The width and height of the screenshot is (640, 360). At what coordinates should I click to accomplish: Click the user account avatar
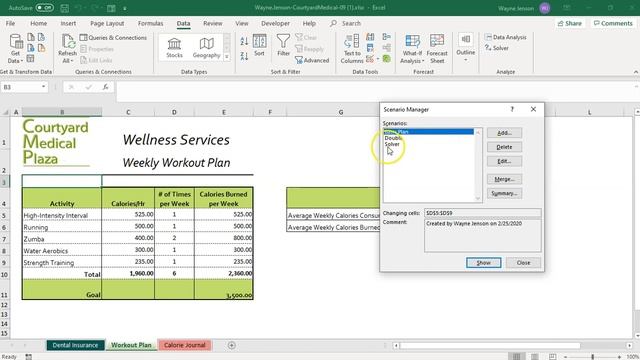tap(544, 8)
